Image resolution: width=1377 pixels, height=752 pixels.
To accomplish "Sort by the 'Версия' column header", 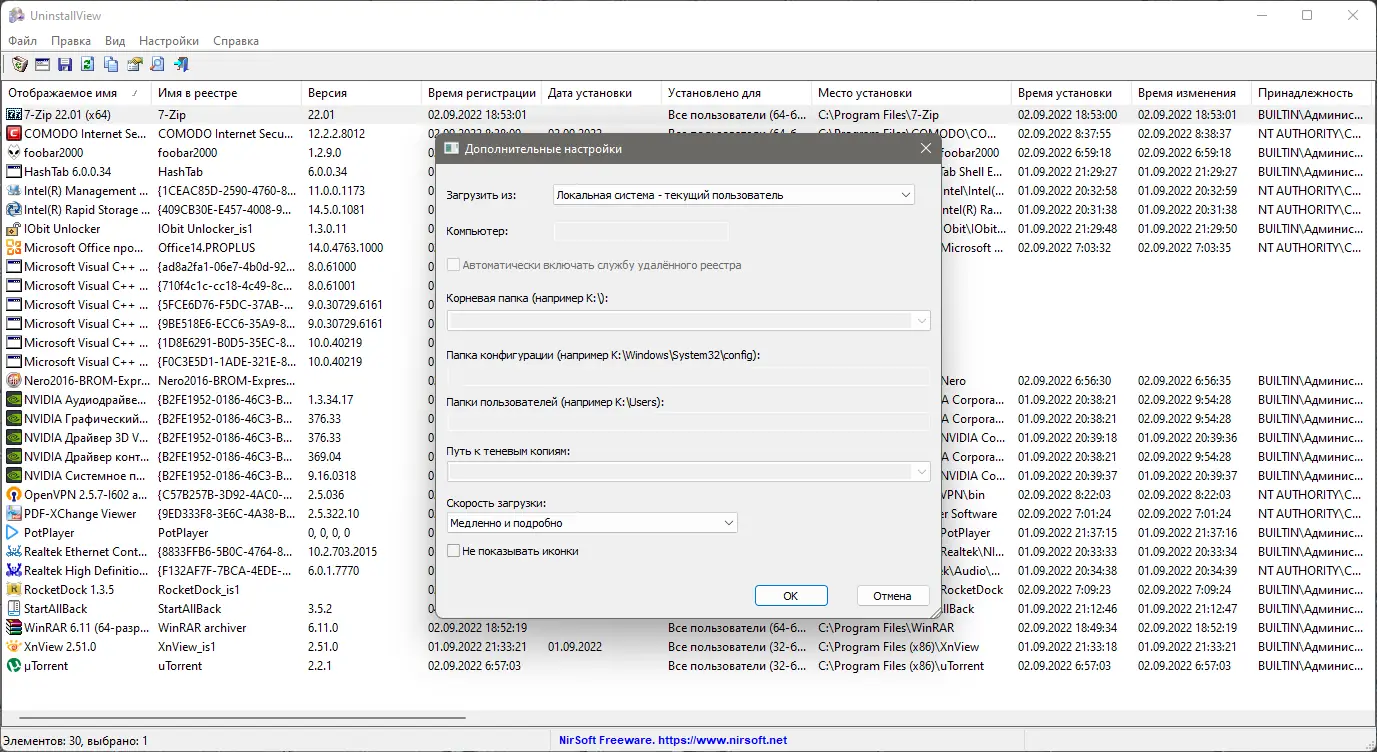I will [x=361, y=93].
